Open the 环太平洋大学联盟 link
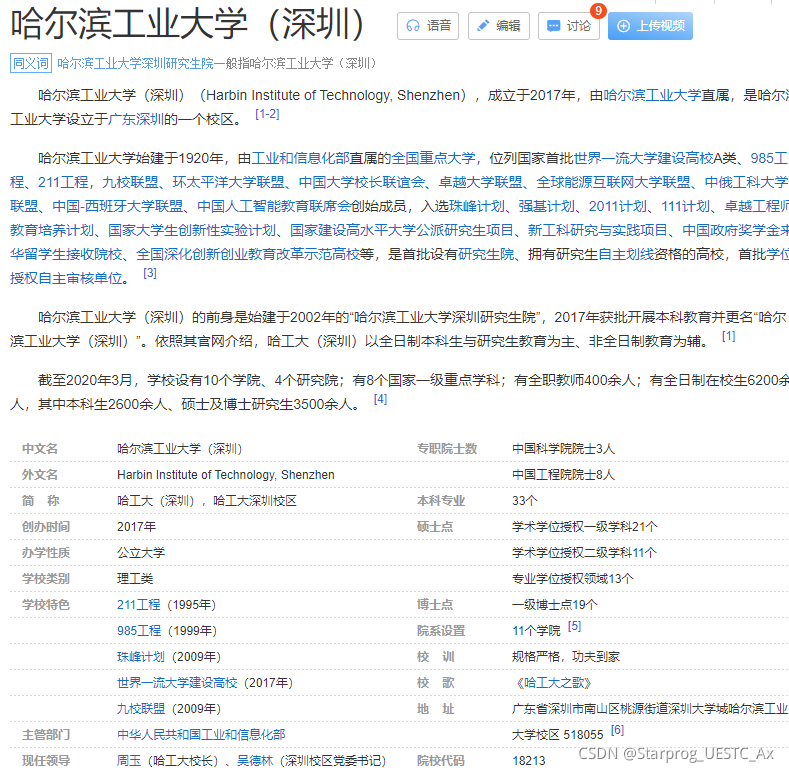 228,182
